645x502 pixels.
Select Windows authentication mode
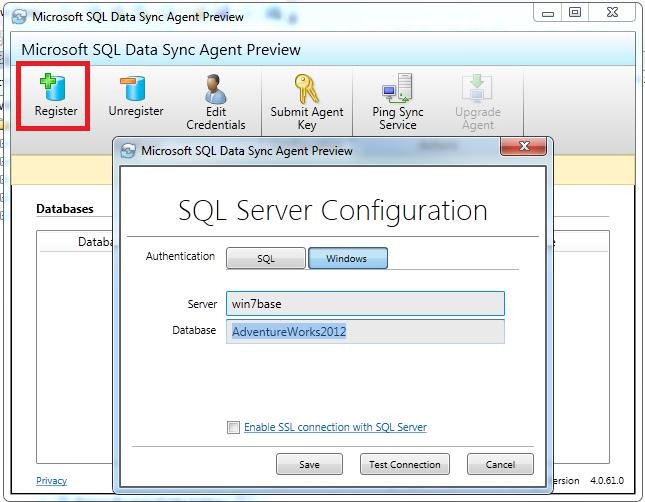coord(348,258)
